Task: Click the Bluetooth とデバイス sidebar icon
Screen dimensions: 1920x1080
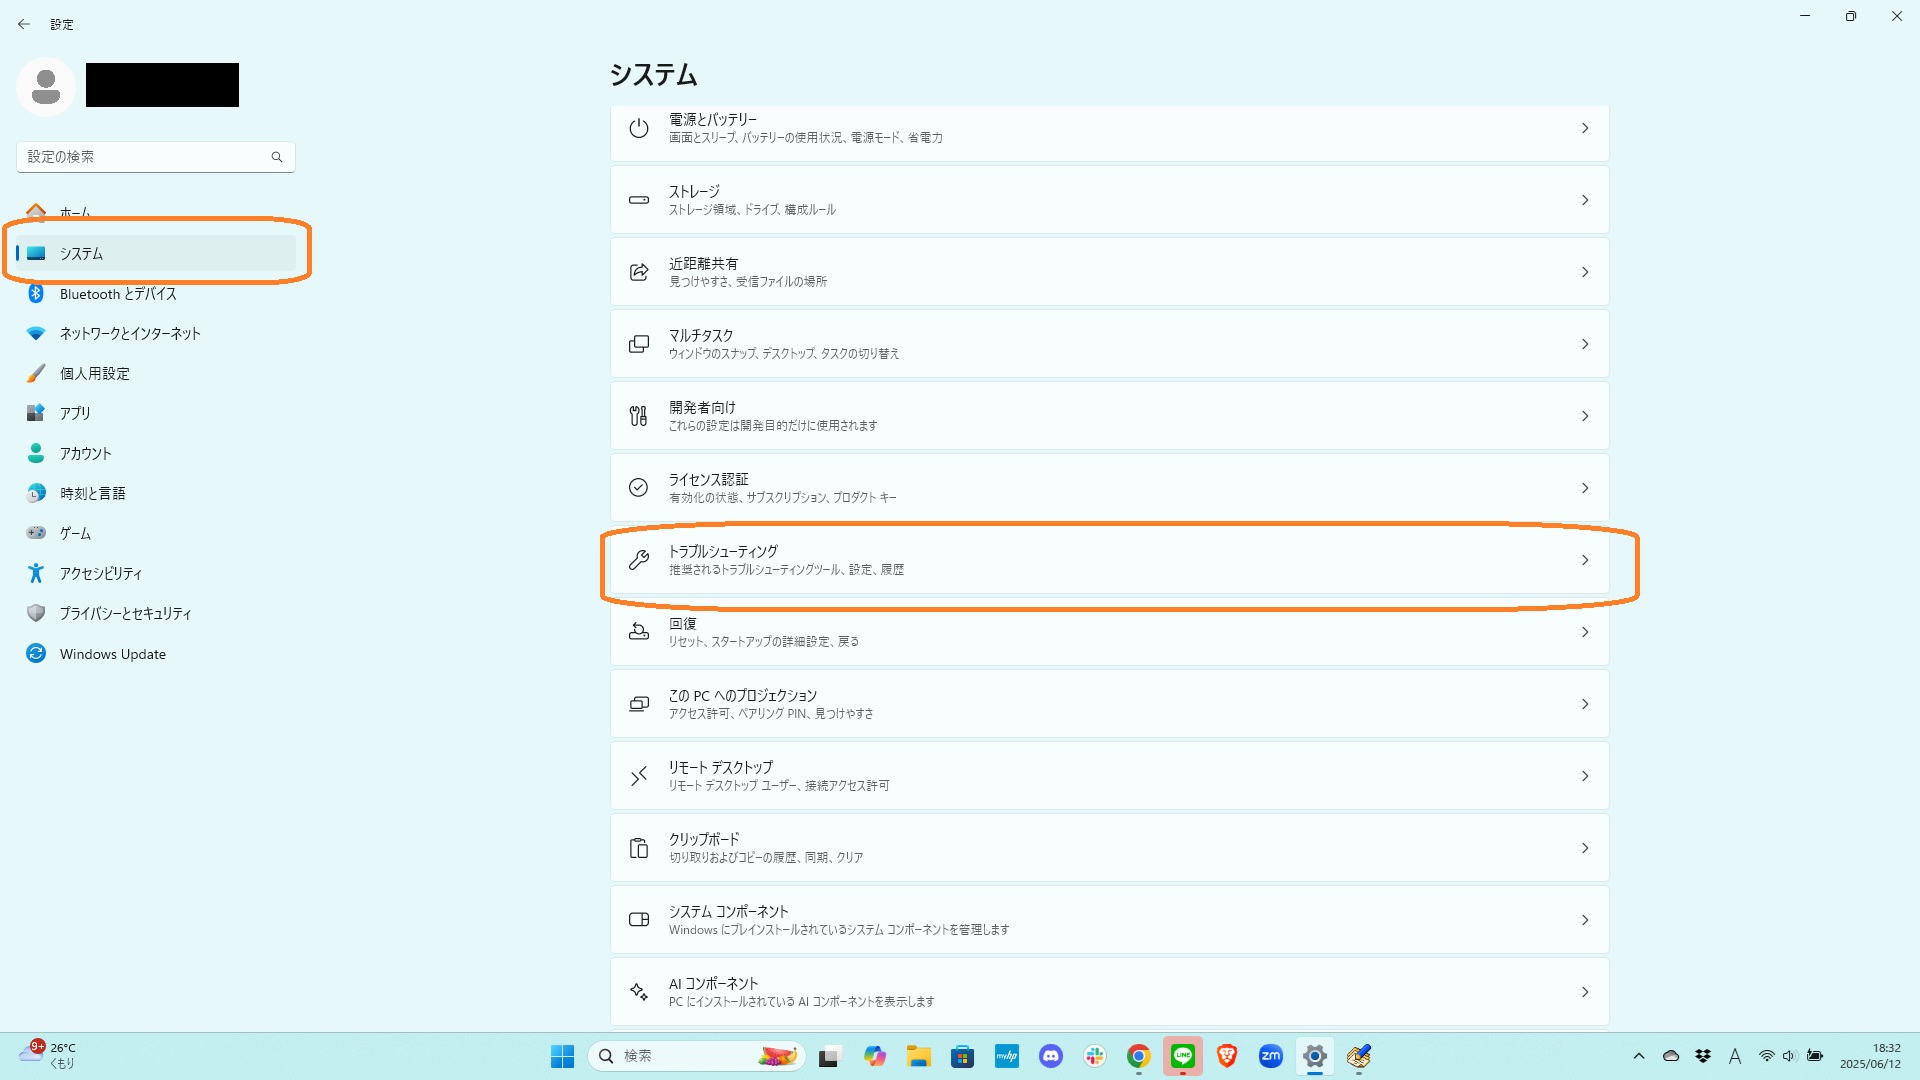Action: click(x=36, y=293)
